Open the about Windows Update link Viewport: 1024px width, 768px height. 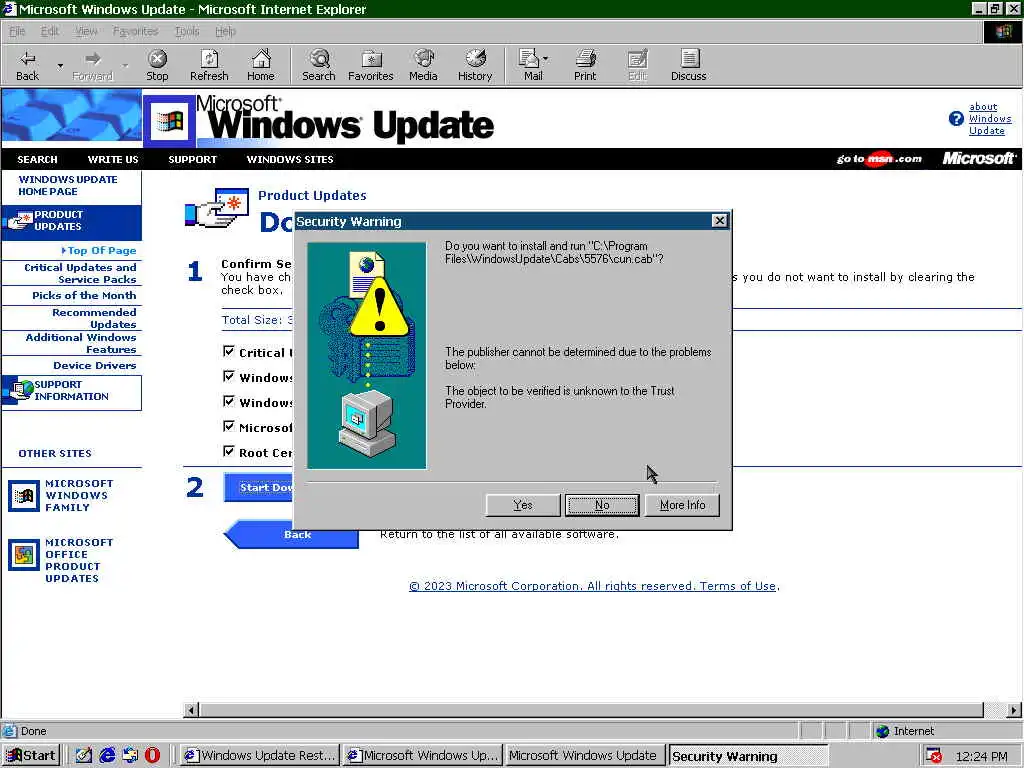pyautogui.click(x=989, y=119)
